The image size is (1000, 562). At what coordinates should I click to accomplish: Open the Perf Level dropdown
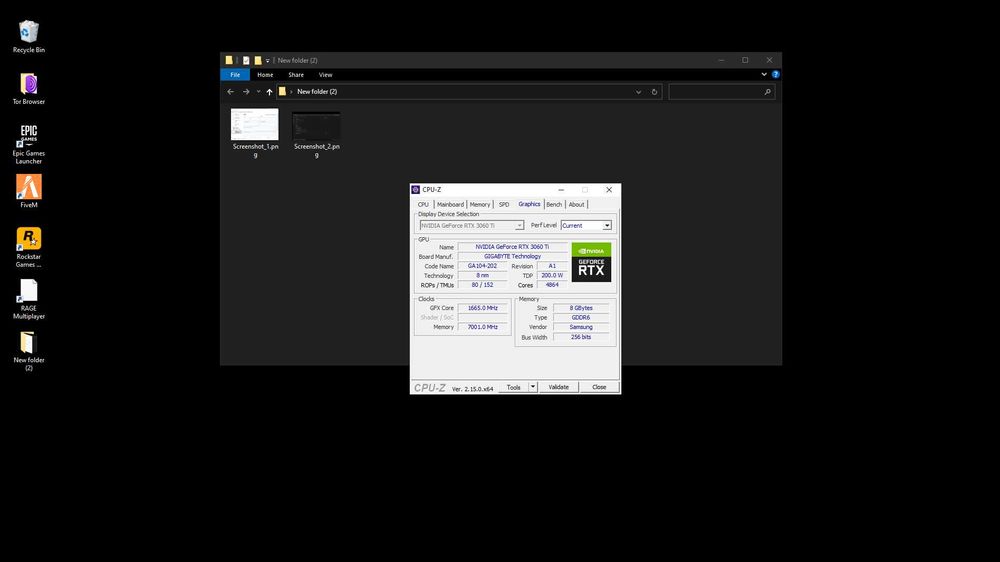point(607,225)
